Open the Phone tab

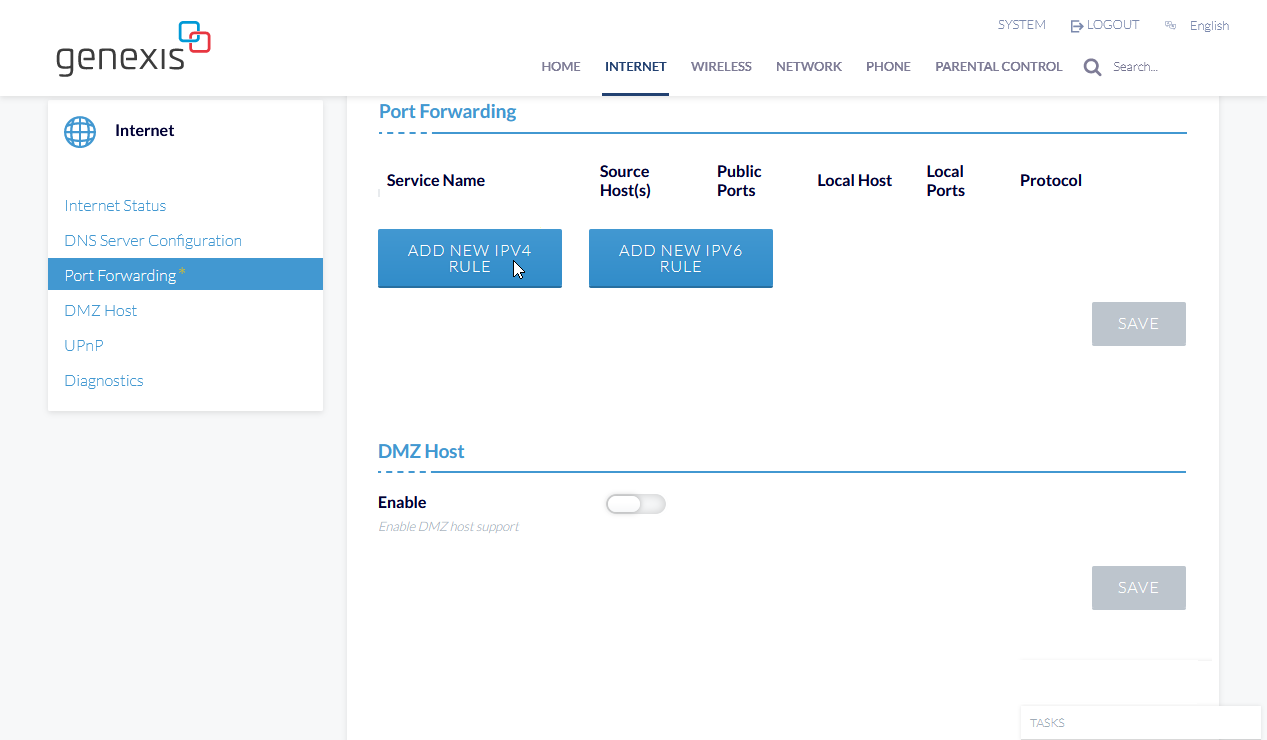(888, 67)
